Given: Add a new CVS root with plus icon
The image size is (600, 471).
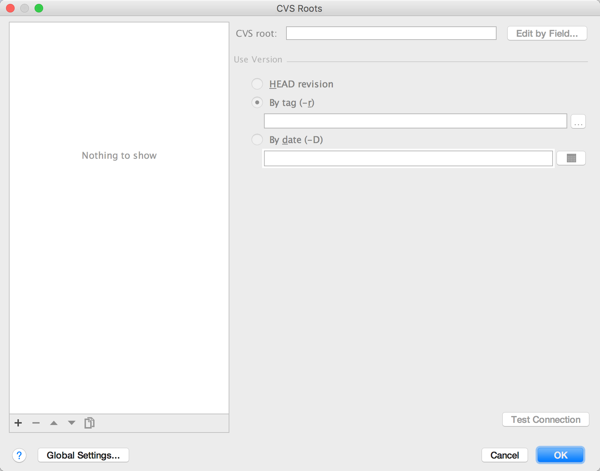Looking at the screenshot, I should tap(18, 423).
